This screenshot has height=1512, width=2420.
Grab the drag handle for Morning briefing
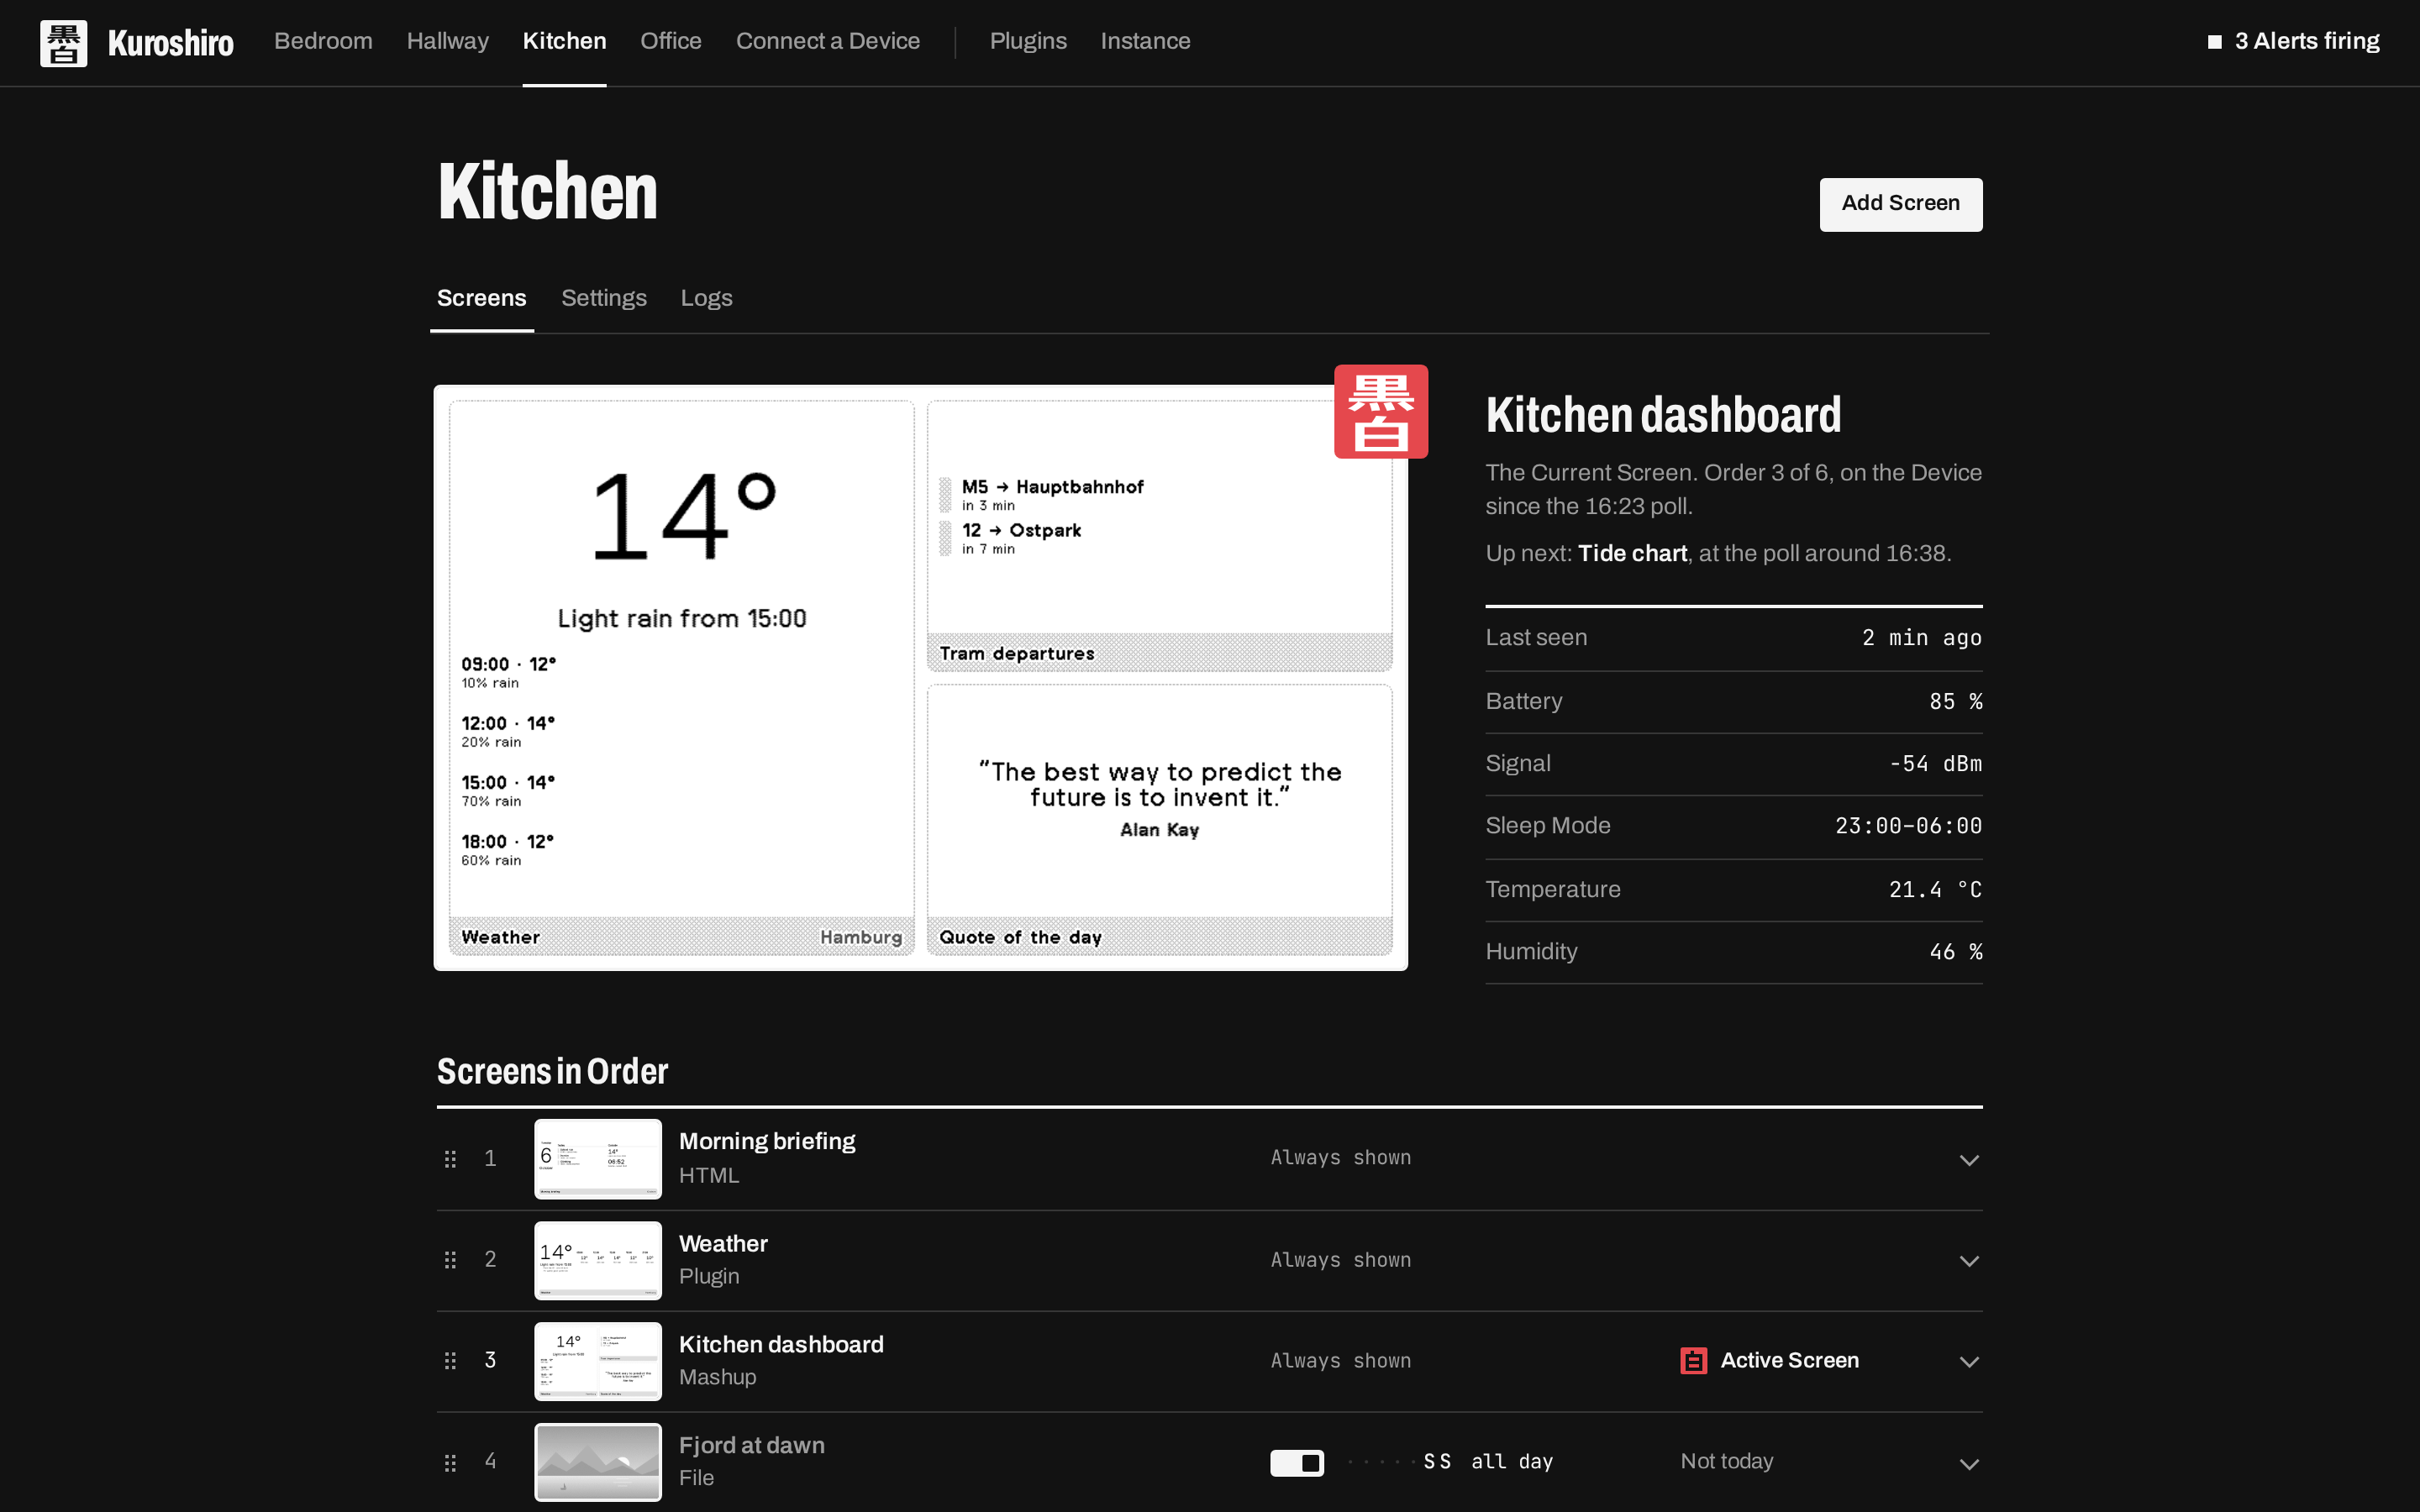point(450,1159)
